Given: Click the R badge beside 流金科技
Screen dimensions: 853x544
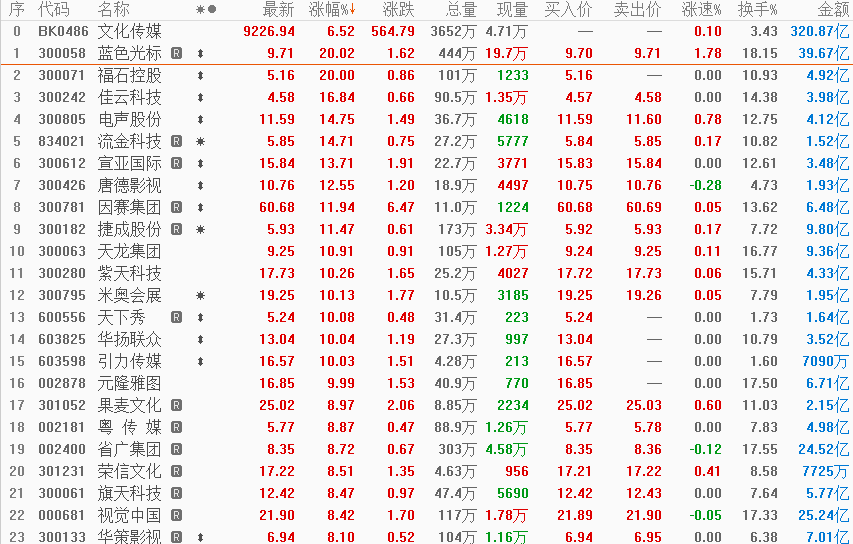Looking at the screenshot, I should tap(176, 141).
